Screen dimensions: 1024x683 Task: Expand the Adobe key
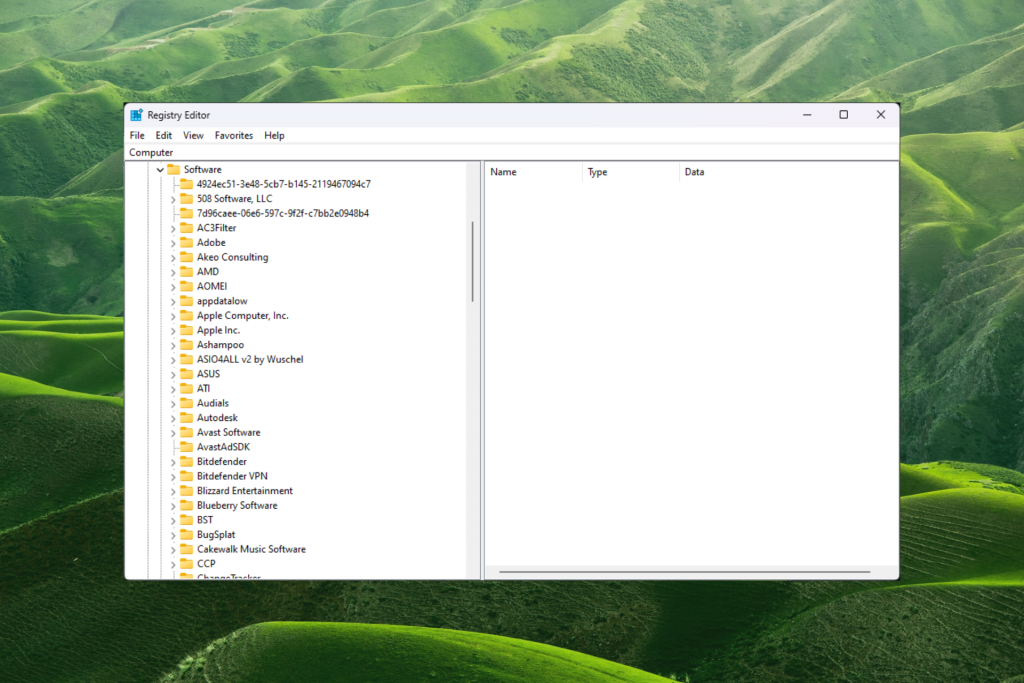click(x=173, y=243)
